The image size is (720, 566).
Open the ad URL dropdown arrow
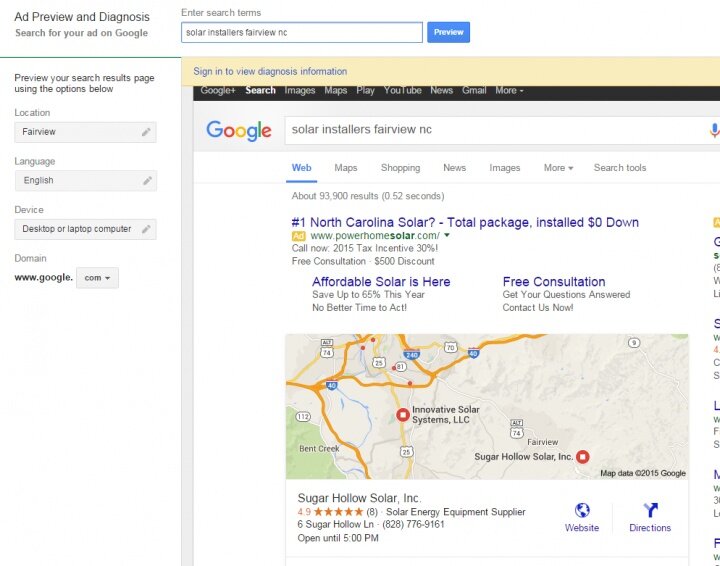click(447, 235)
